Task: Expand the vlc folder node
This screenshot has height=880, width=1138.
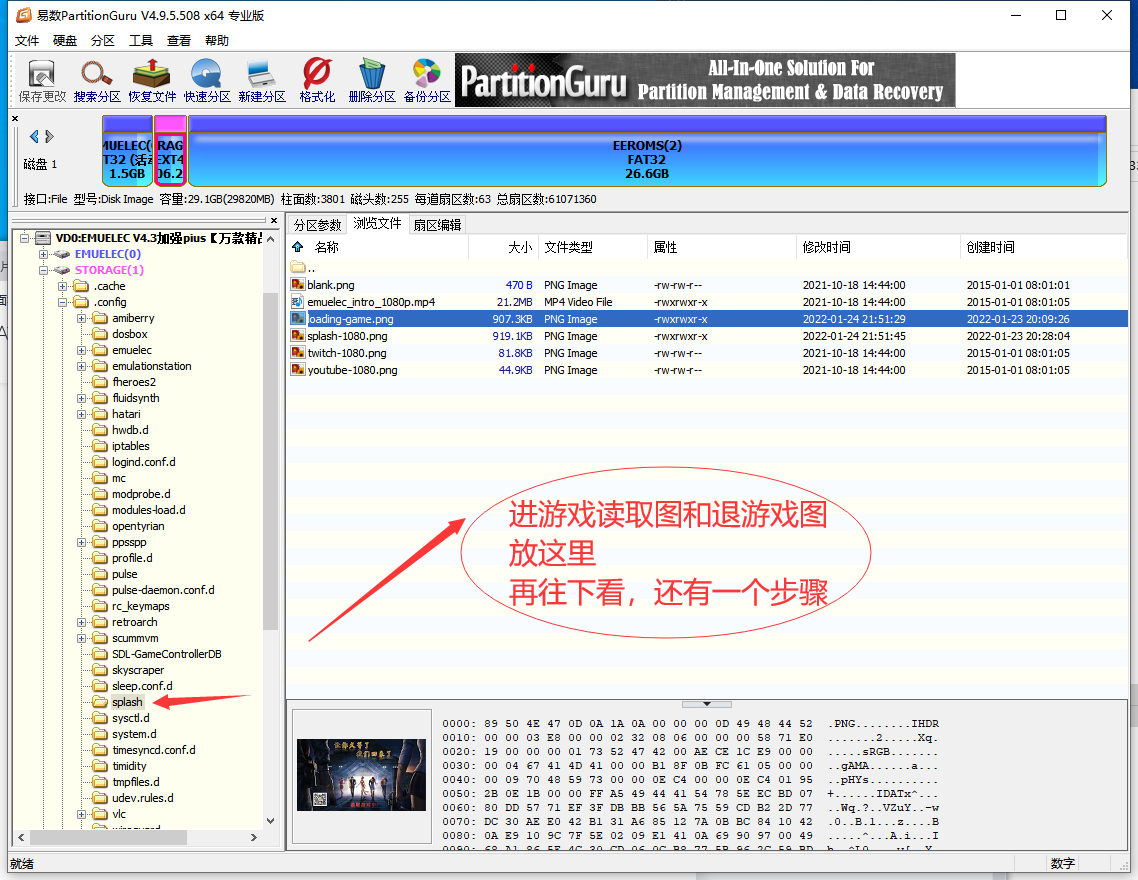Action: pyautogui.click(x=81, y=814)
